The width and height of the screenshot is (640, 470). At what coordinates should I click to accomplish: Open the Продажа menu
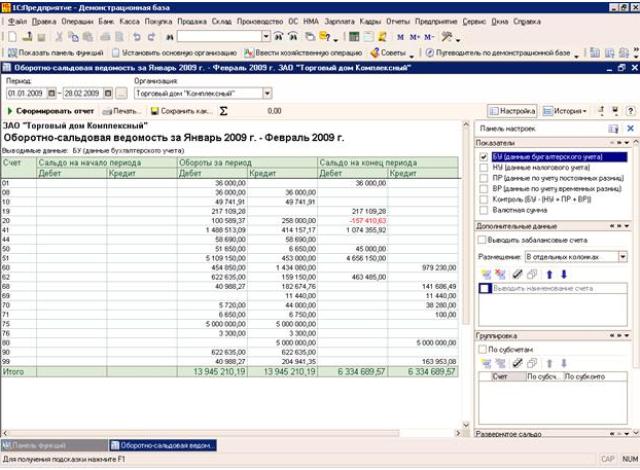pos(192,21)
